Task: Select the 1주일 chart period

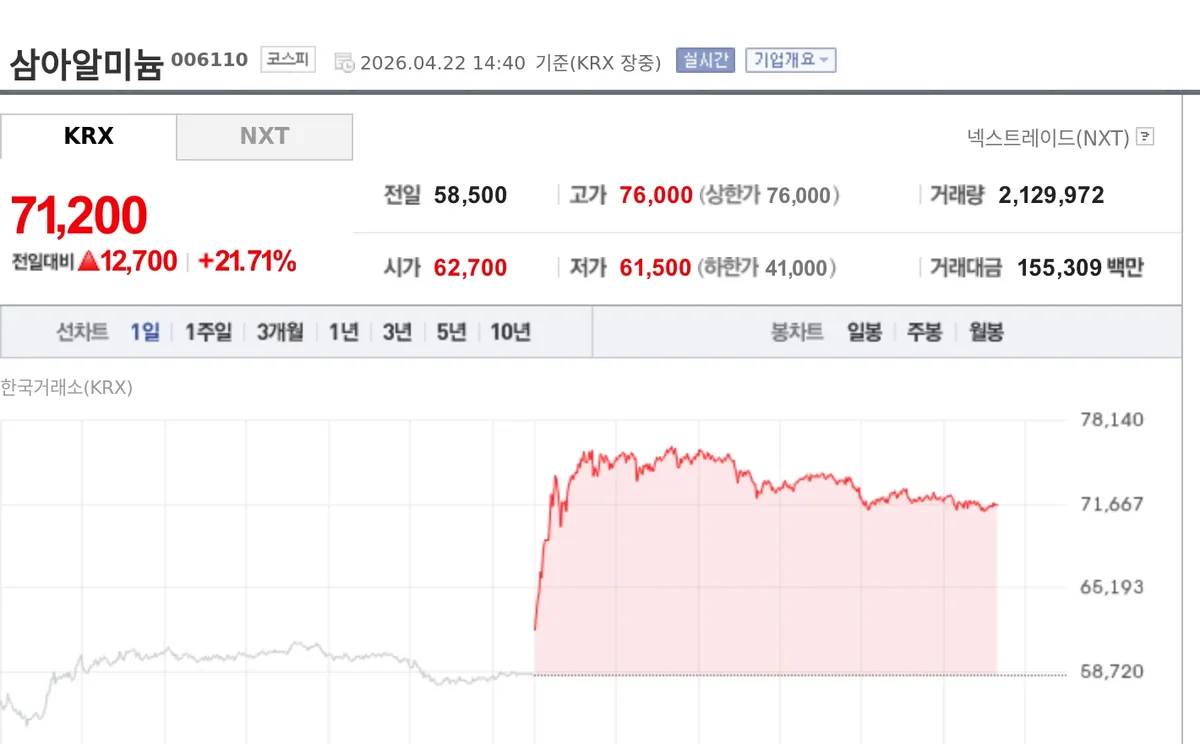Action: [x=208, y=332]
